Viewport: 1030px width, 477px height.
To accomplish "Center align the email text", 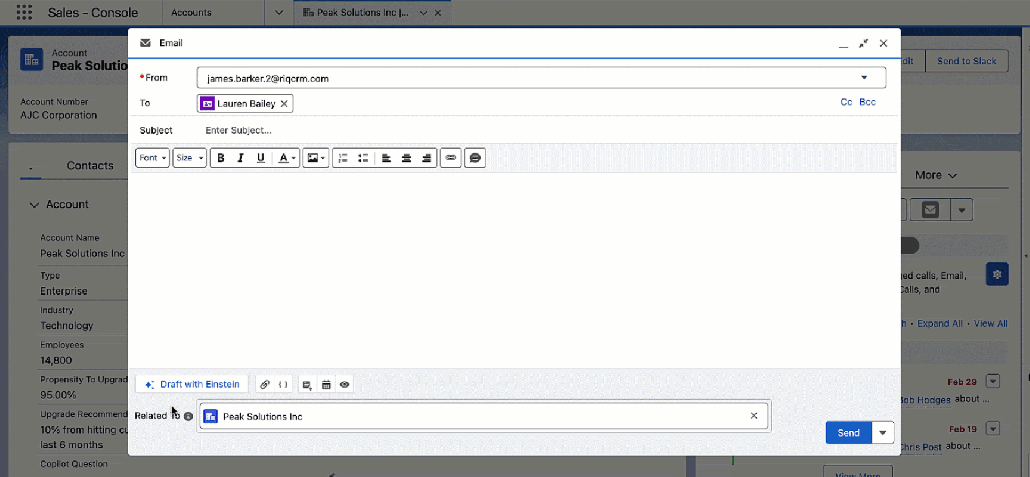I will point(406,158).
